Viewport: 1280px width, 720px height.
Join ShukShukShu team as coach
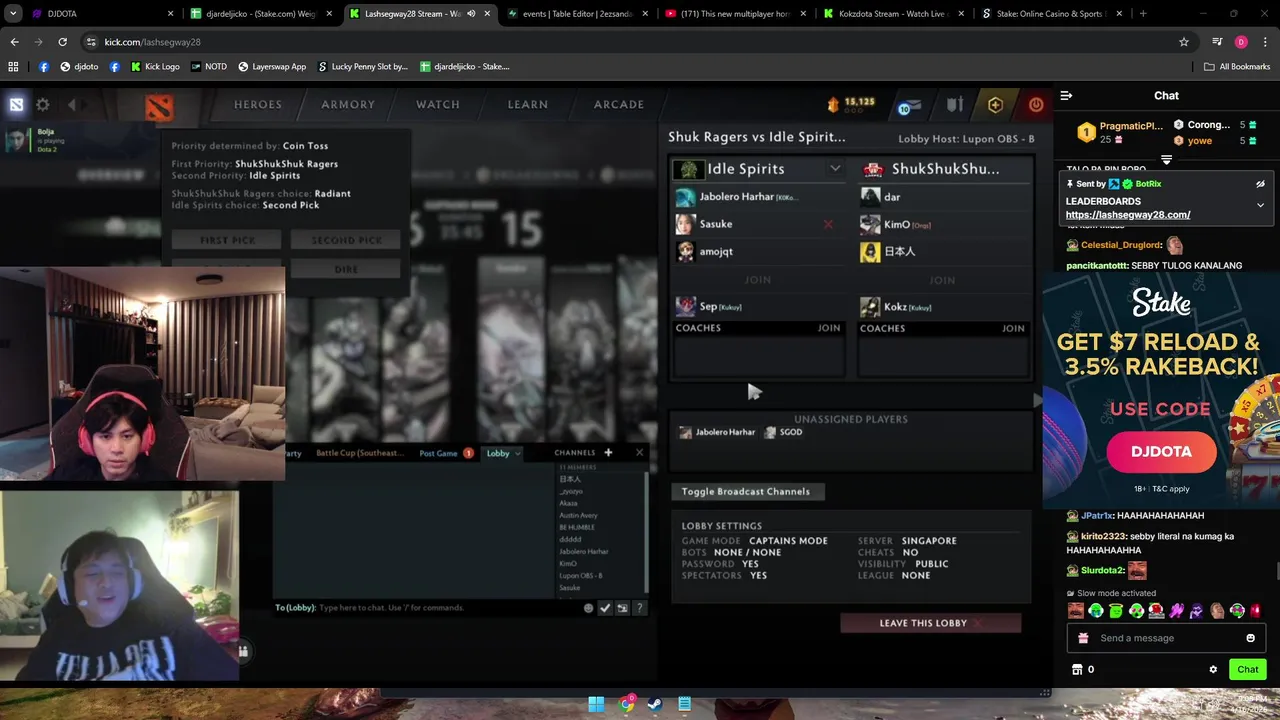(x=1013, y=328)
